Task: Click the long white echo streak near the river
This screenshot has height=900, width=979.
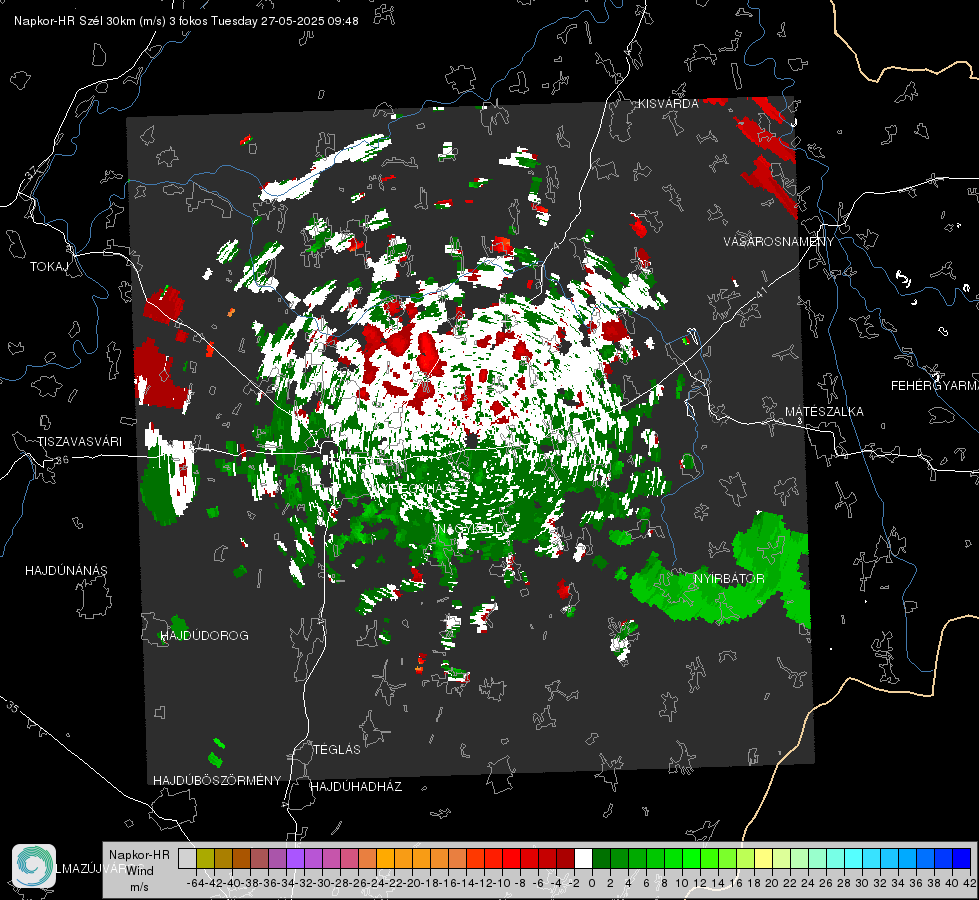Action: point(325,167)
